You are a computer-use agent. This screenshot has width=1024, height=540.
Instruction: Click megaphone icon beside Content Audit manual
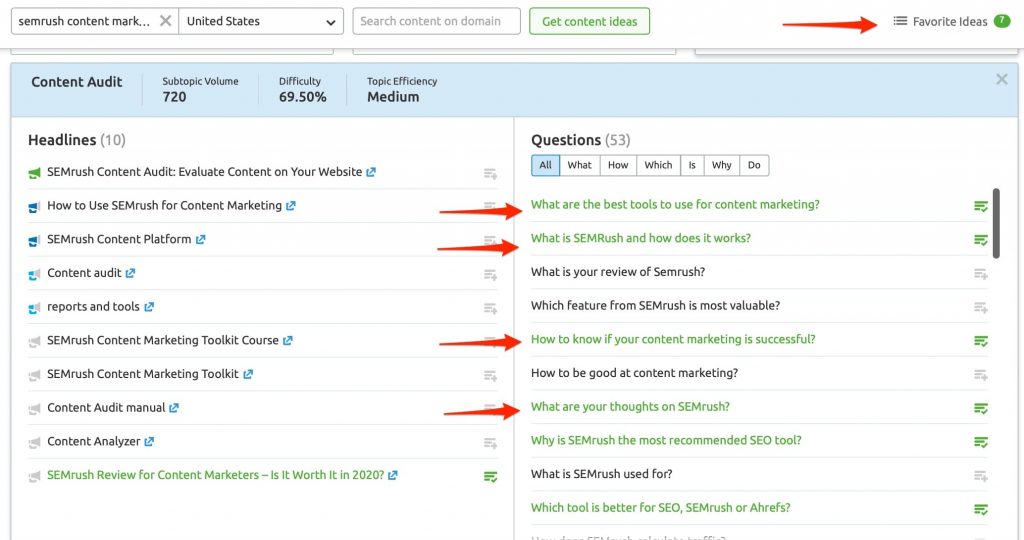(x=35, y=409)
